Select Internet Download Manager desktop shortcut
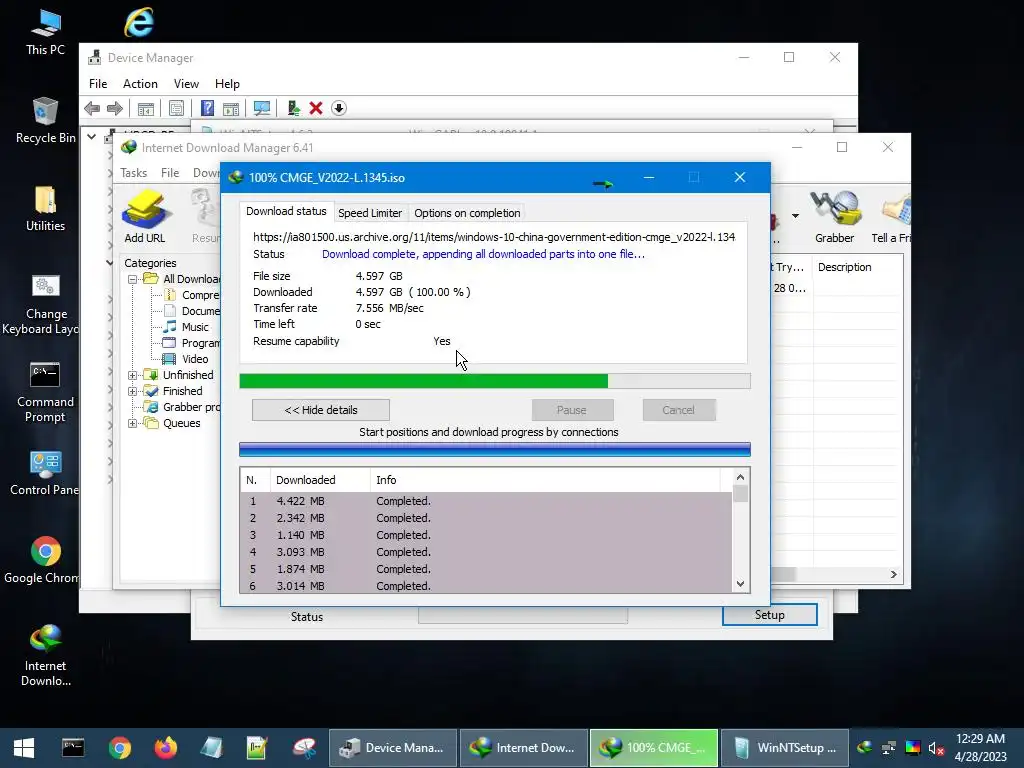 click(x=45, y=655)
